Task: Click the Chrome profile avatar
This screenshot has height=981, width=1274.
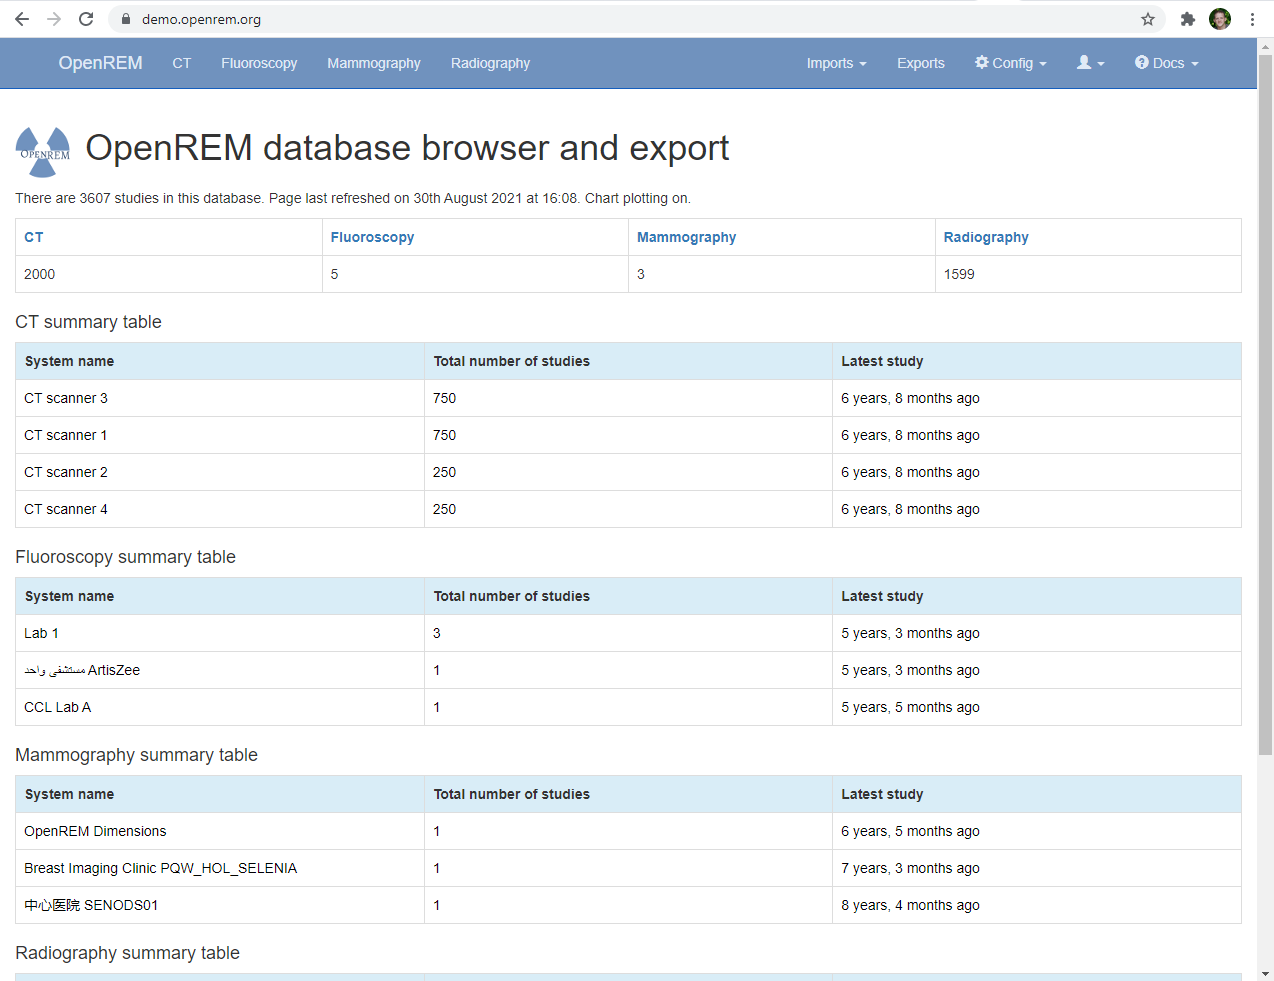Action: [x=1220, y=19]
